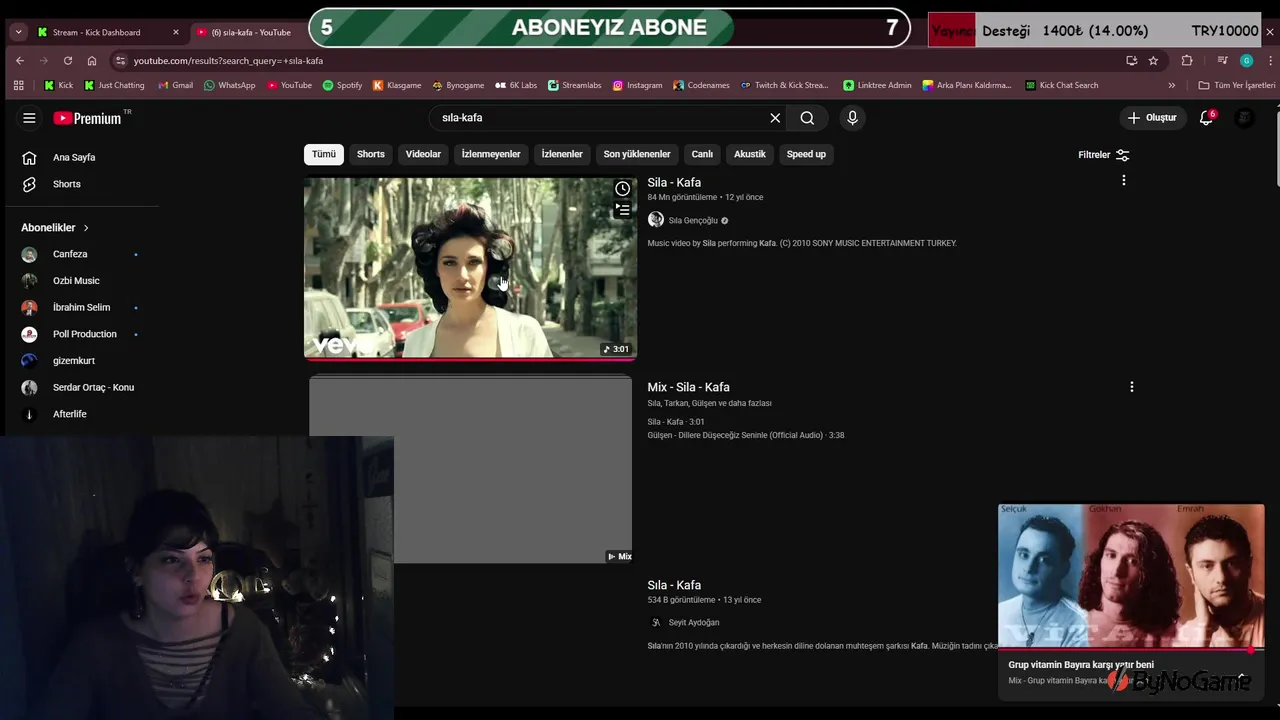
Task: Add Sıla - Kafa video to queue icon
Action: (622, 210)
